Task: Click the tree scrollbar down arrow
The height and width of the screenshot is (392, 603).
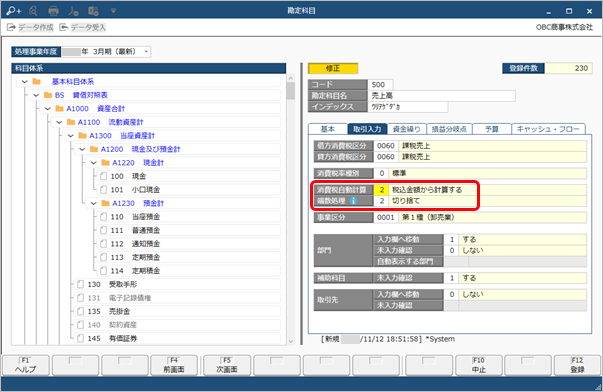Action: click(291, 341)
